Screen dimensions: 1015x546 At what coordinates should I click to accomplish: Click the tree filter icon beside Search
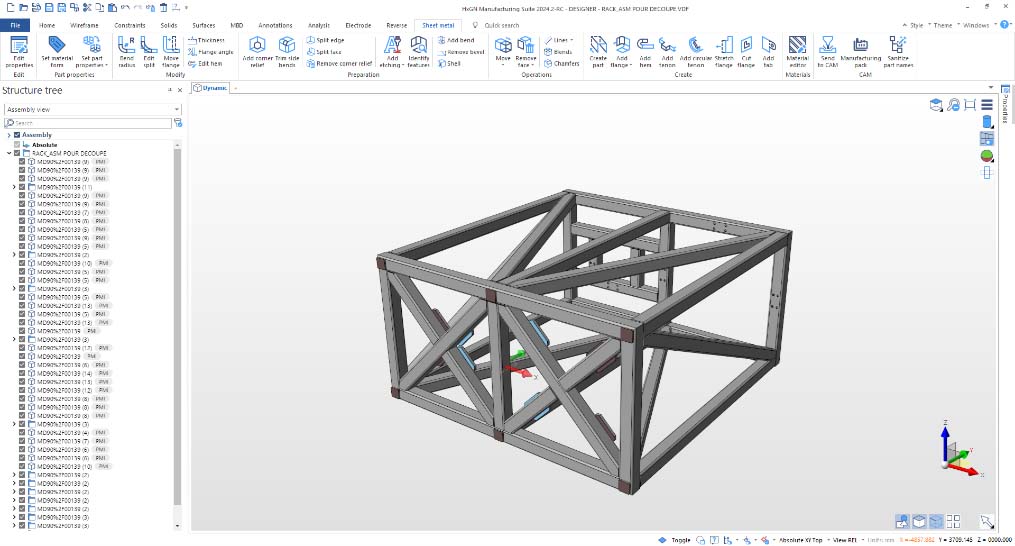pos(178,122)
